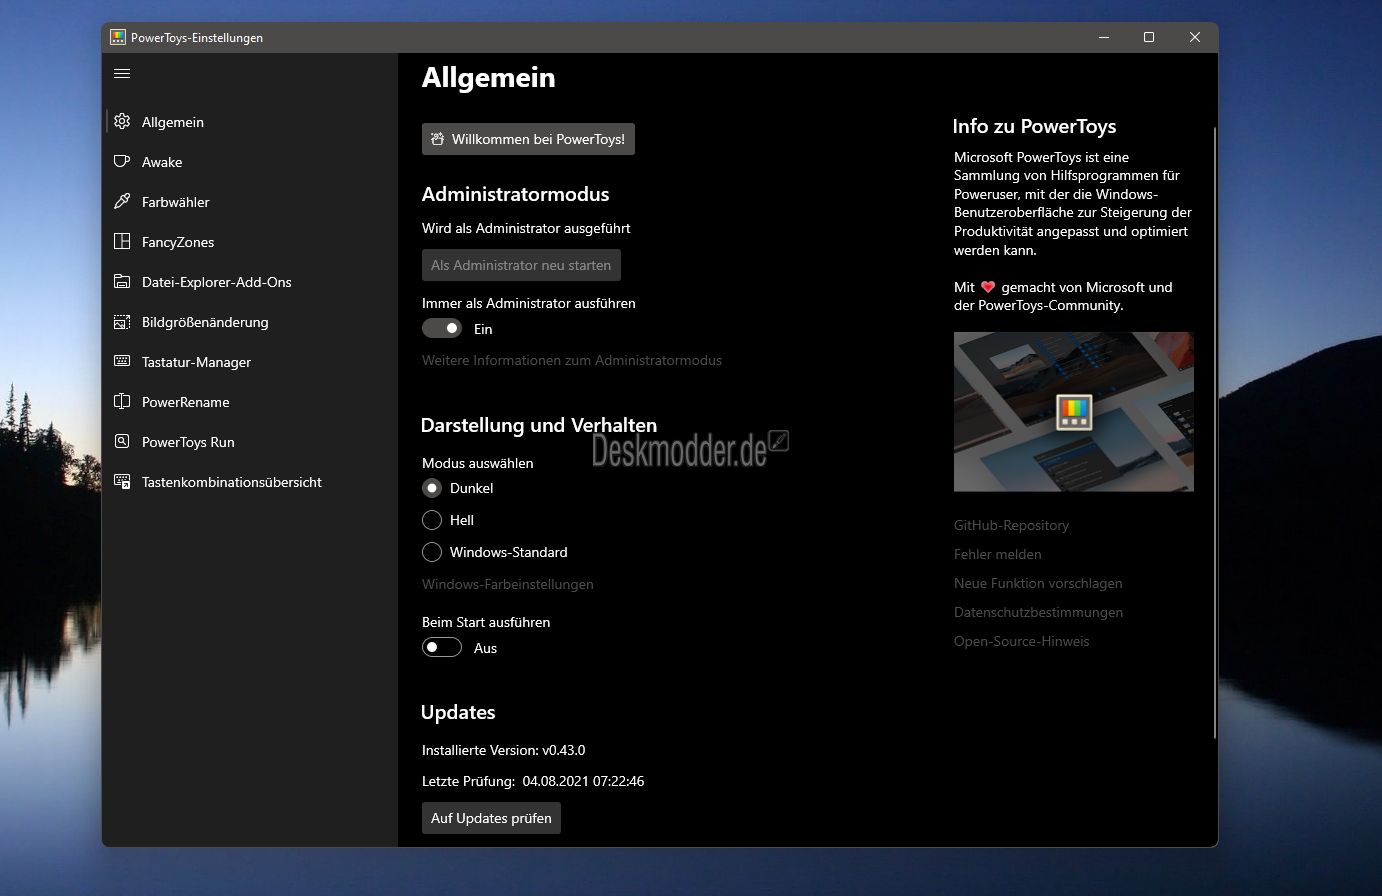The width and height of the screenshot is (1382, 896).
Task: Click the Installierte Version: v0.43.0 text
Action: pyautogui.click(x=504, y=750)
